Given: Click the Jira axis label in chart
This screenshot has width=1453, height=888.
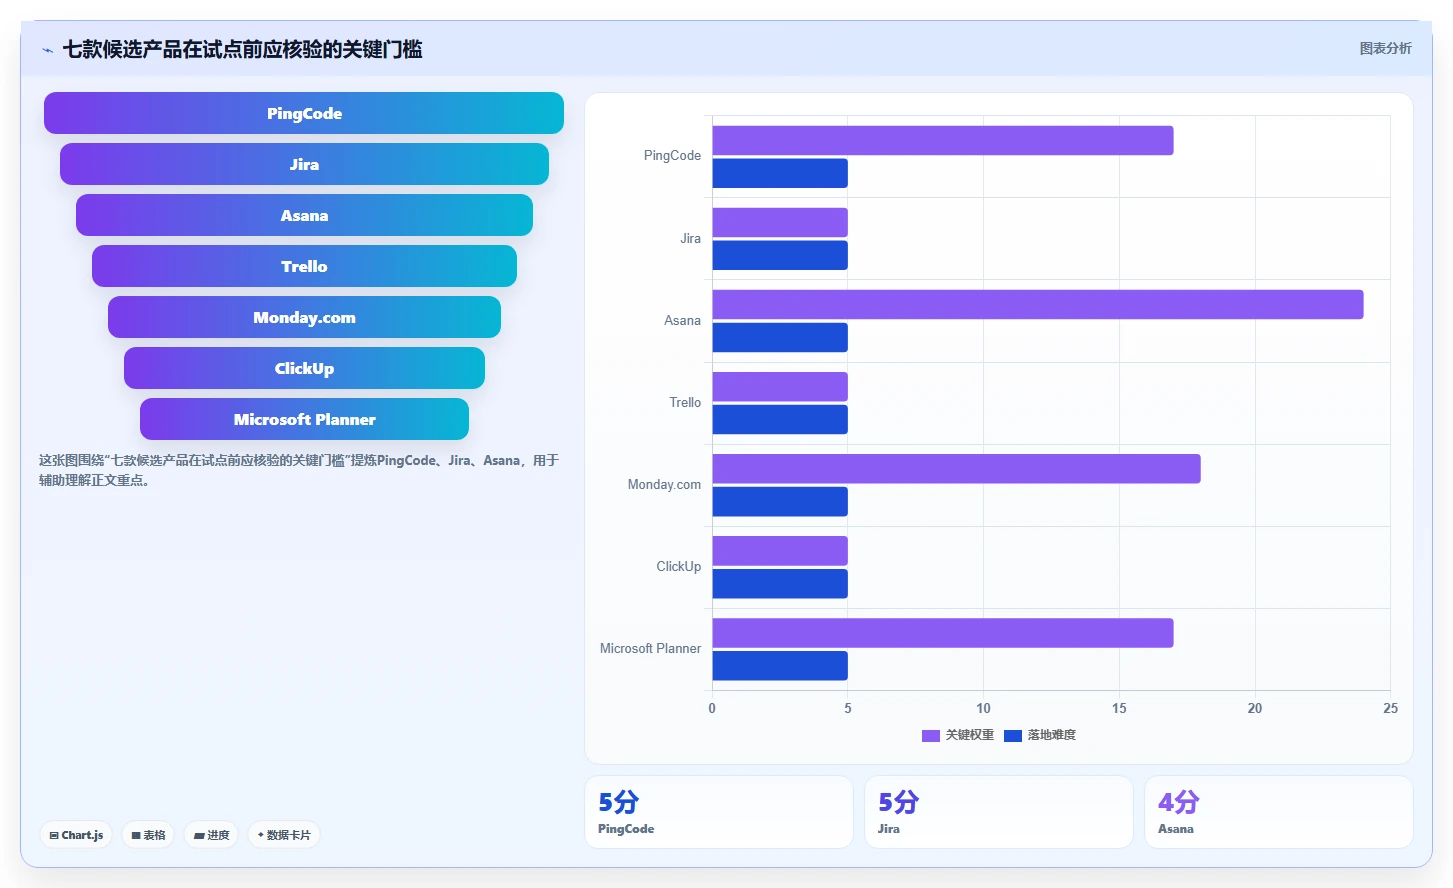Looking at the screenshot, I should click(690, 239).
